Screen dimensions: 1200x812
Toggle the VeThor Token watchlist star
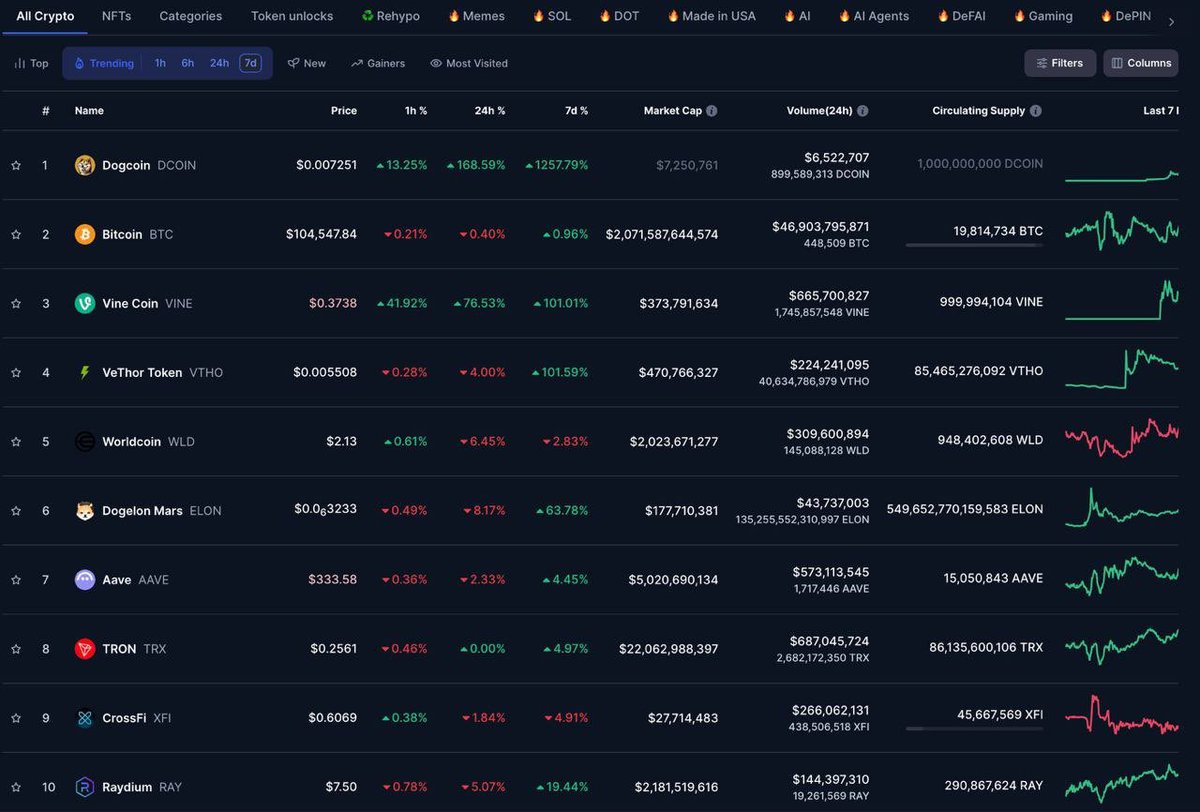16,372
